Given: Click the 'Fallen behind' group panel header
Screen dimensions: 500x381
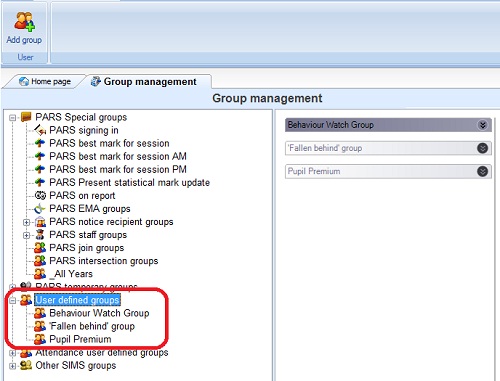Looking at the screenshot, I should coord(388,148).
